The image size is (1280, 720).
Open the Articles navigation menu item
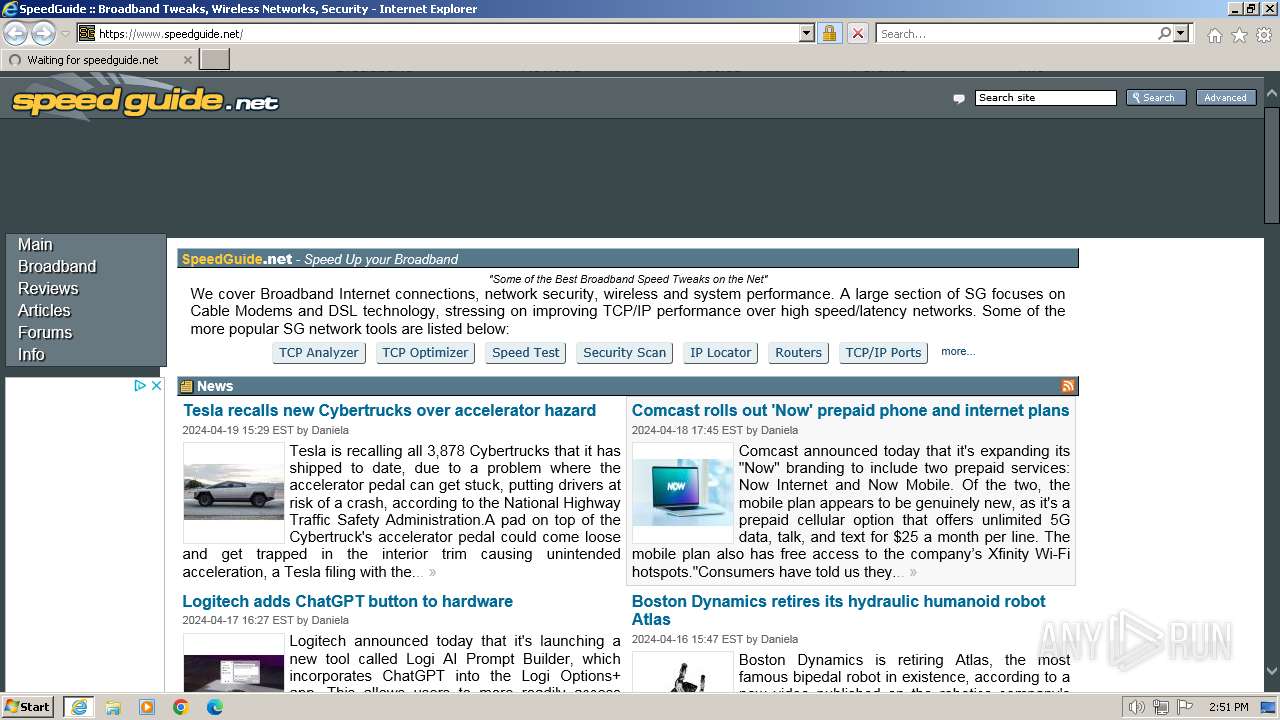point(44,311)
